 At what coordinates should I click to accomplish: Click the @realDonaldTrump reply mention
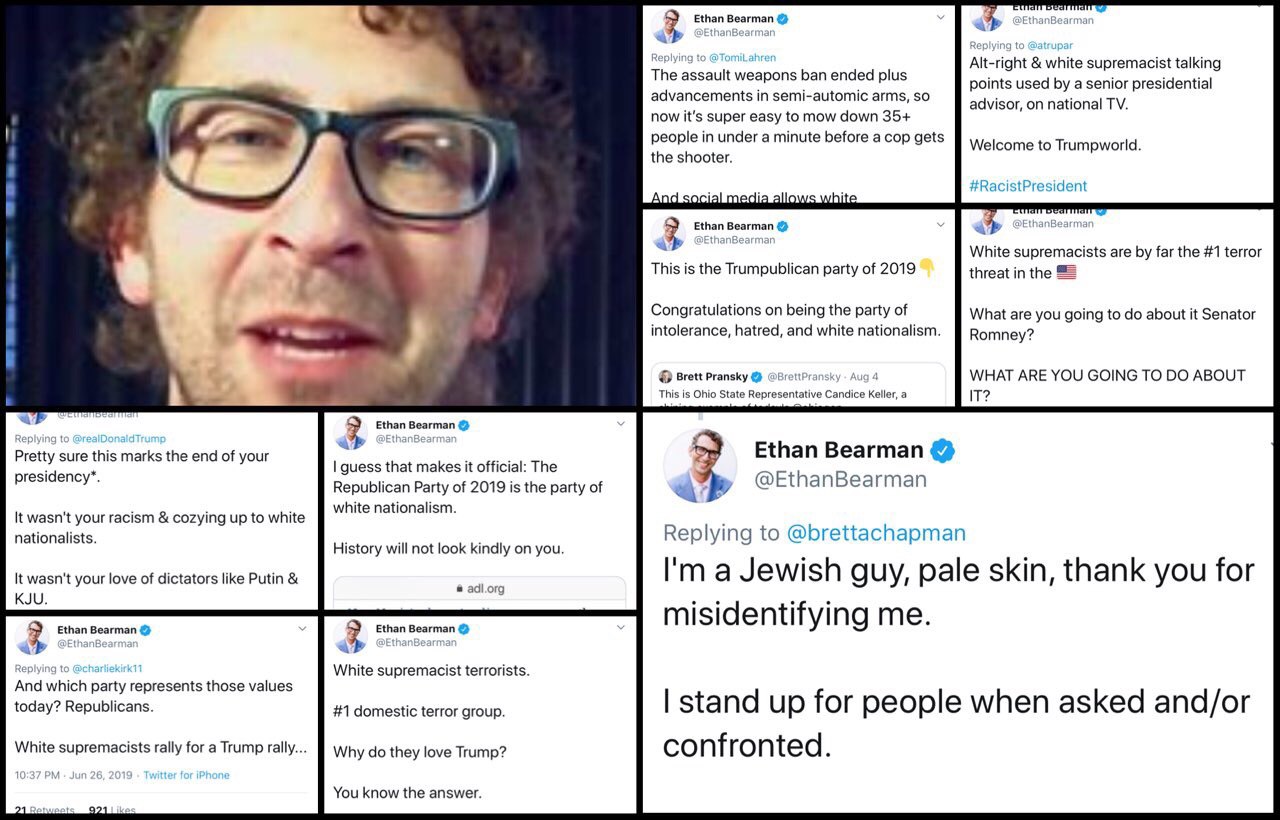point(119,439)
